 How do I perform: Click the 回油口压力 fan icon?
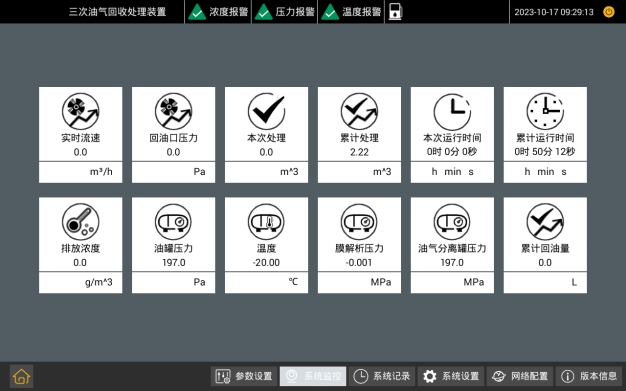[174, 111]
